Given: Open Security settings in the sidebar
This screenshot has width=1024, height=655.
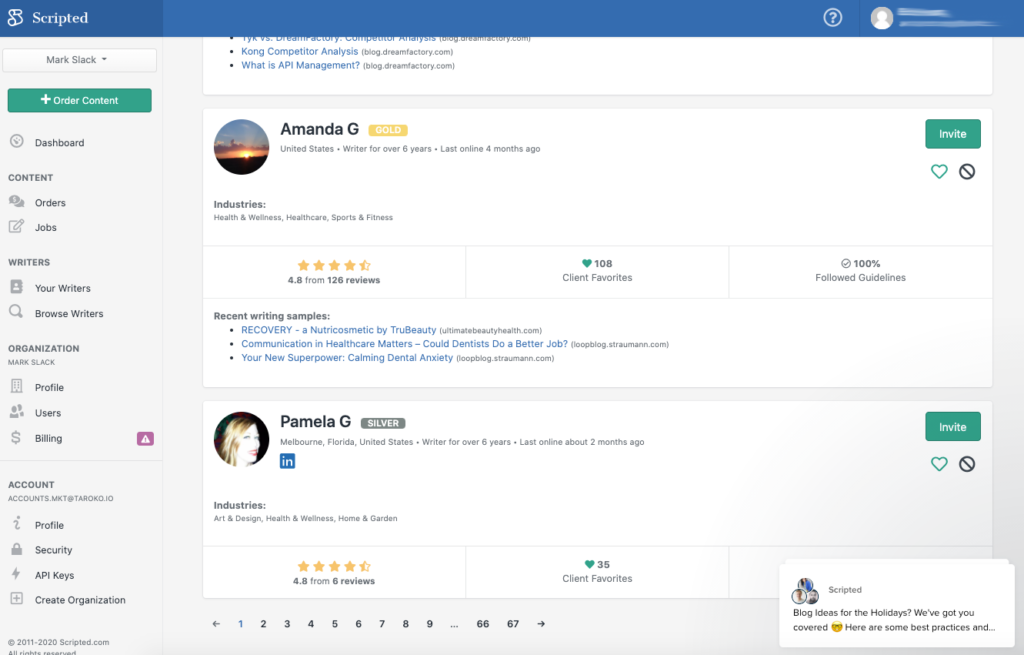Looking at the screenshot, I should (x=54, y=550).
